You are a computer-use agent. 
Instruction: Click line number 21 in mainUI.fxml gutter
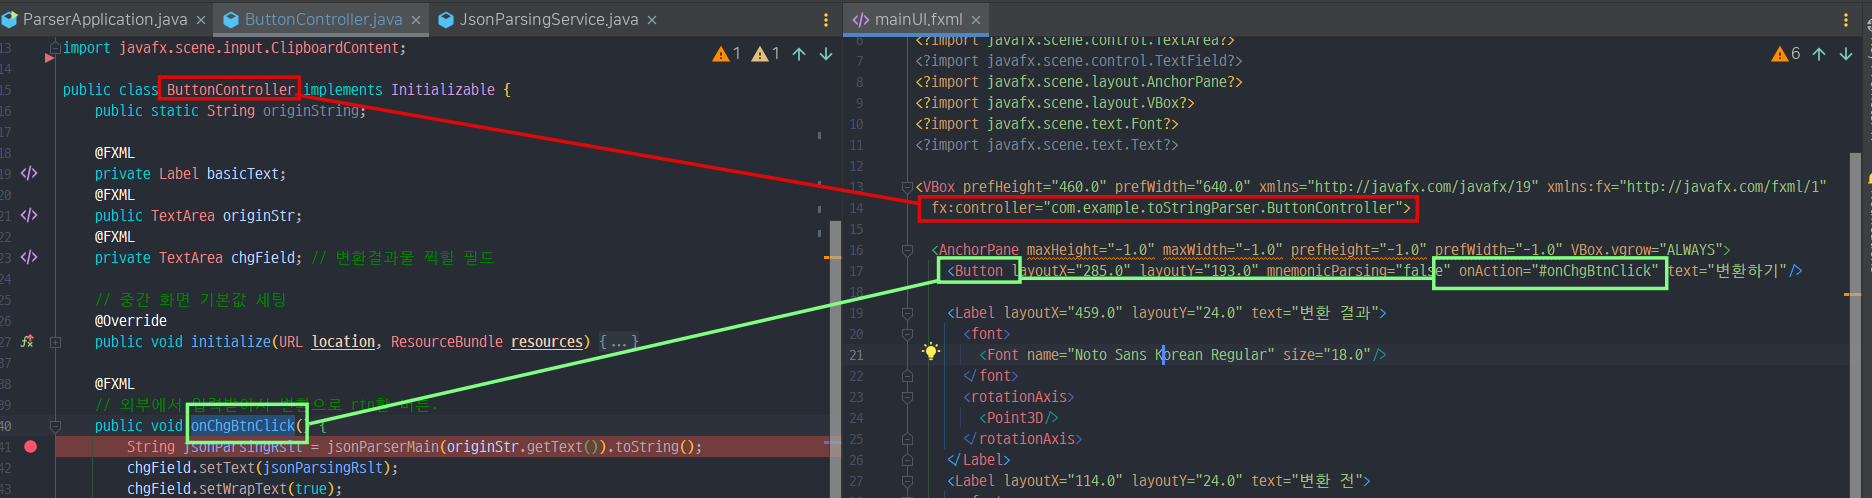856,355
